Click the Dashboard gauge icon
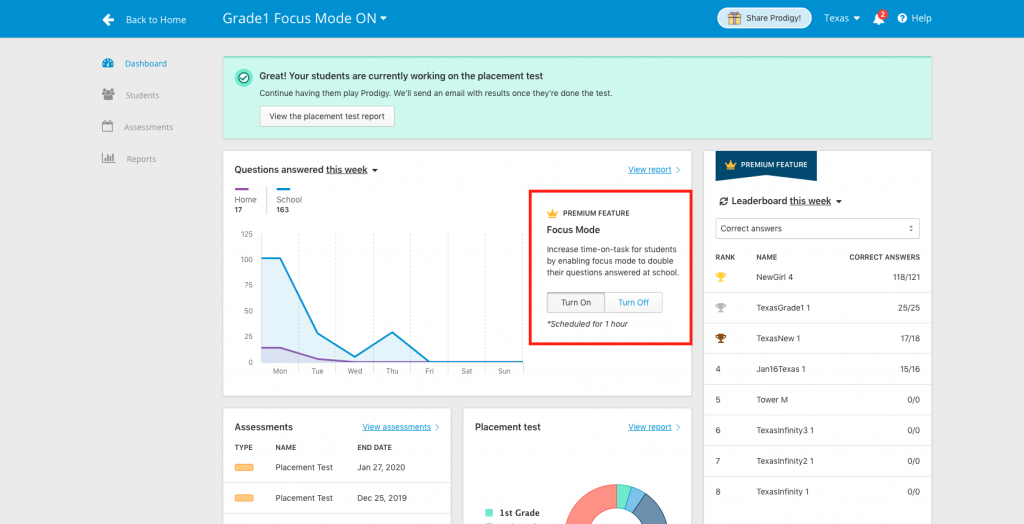The image size is (1024, 524). 108,63
